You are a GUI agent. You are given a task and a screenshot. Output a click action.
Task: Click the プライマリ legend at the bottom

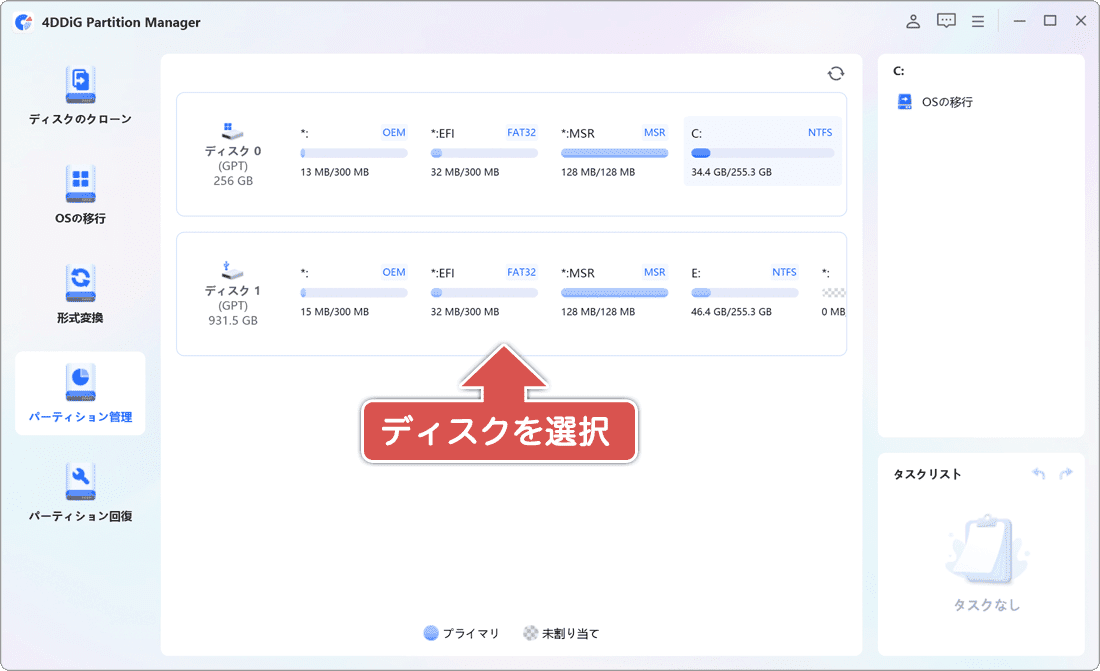pyautogui.click(x=461, y=633)
